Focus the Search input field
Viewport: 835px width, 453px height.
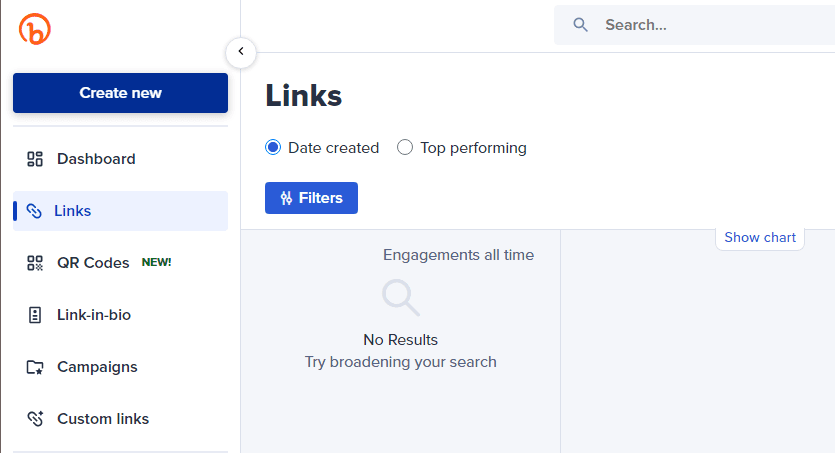[700, 25]
